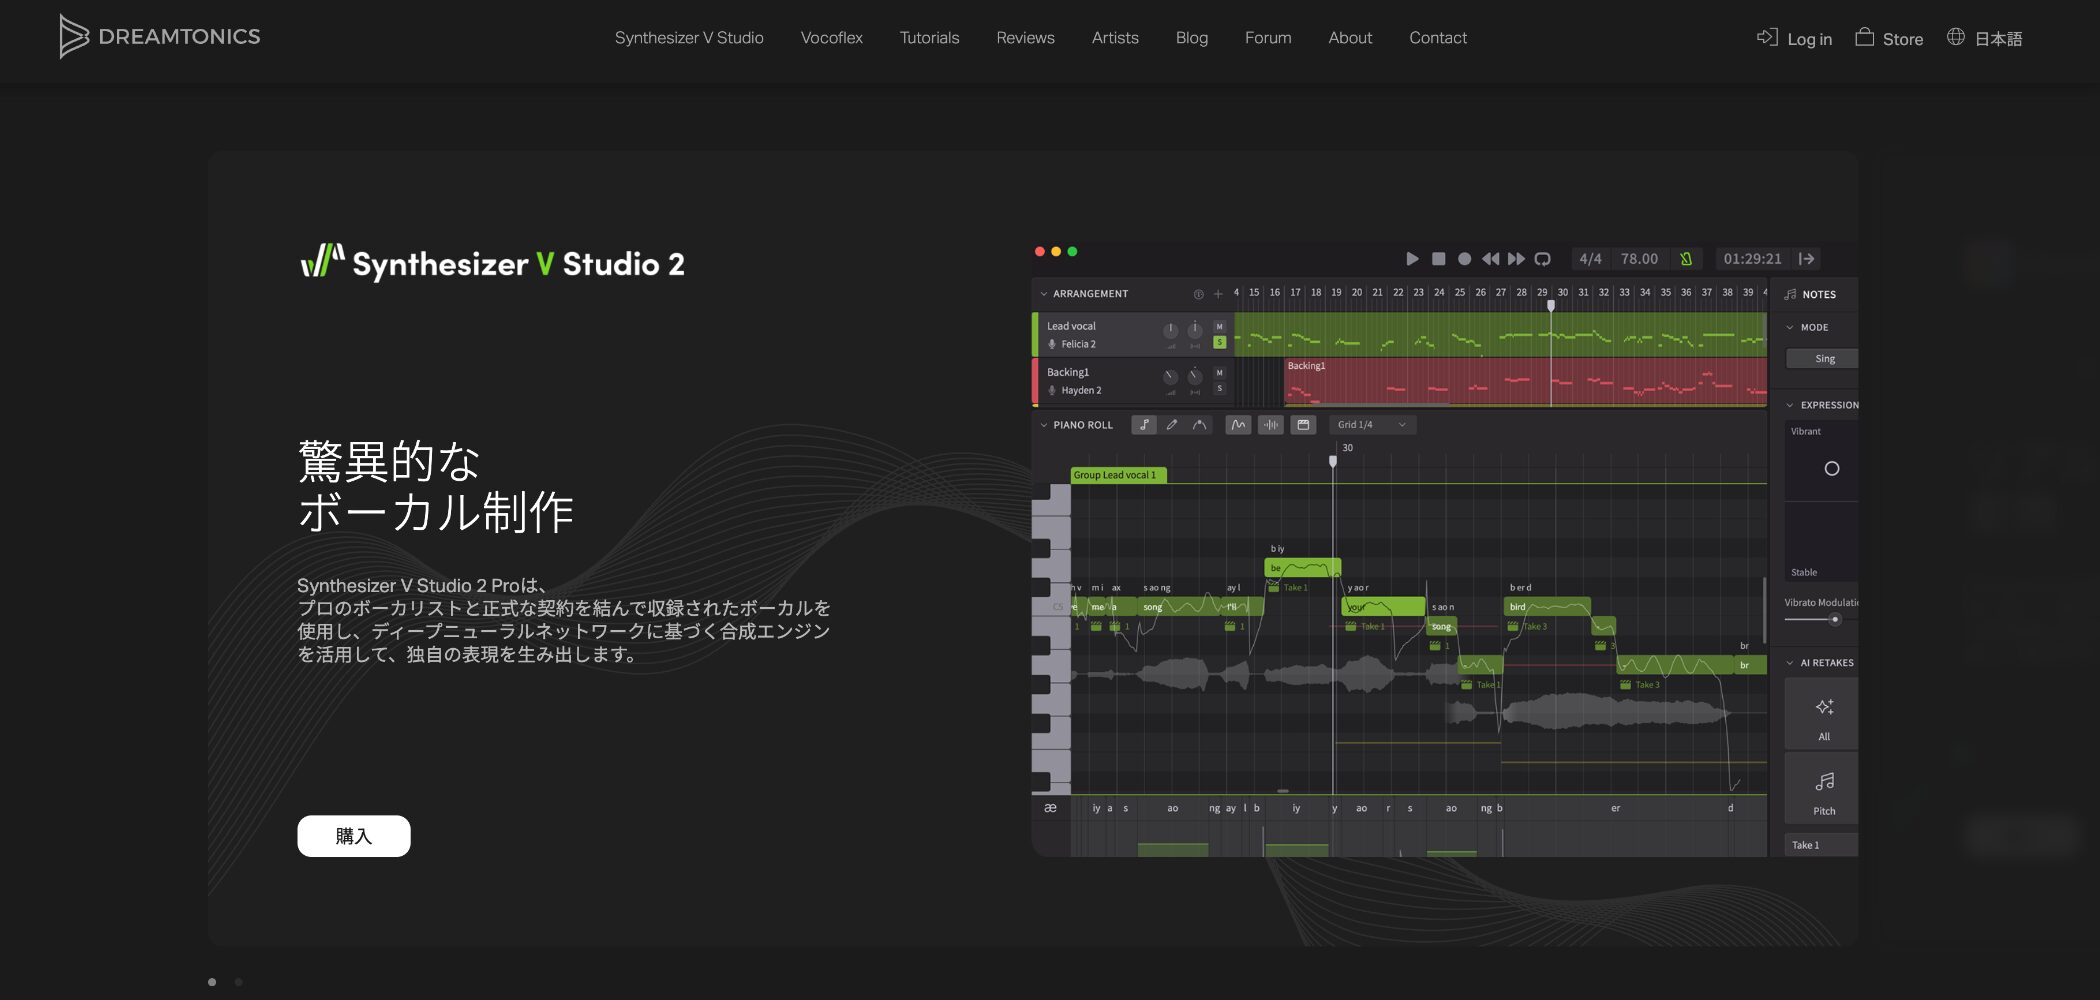Click the Vocoflex navigation item
Image resolution: width=2100 pixels, height=1000 pixels.
tap(831, 38)
